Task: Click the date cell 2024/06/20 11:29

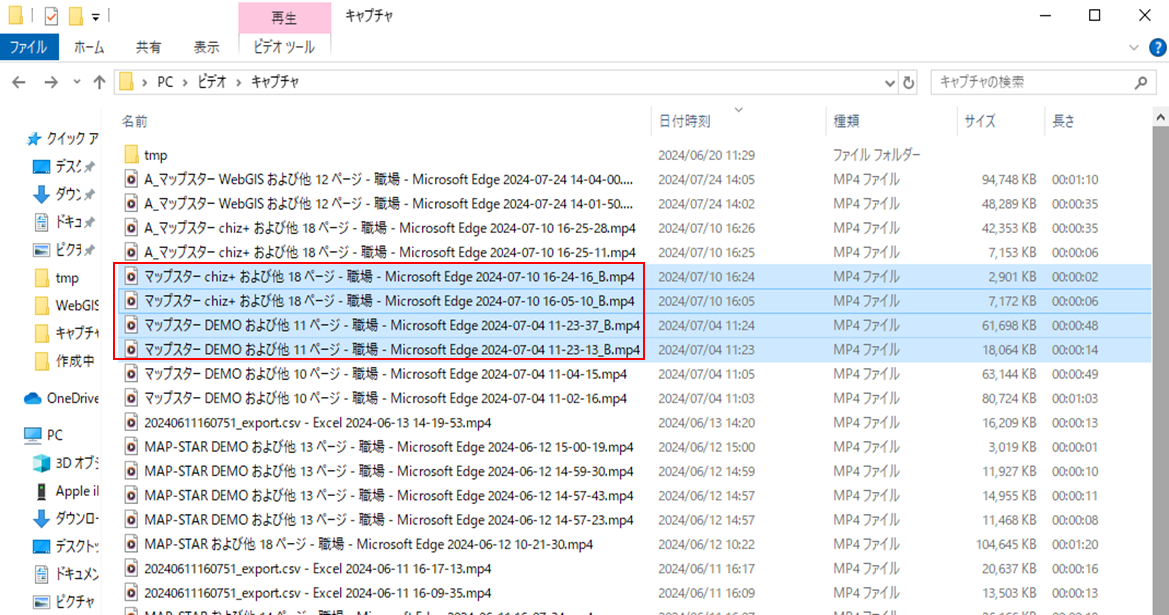Action: tap(706, 155)
